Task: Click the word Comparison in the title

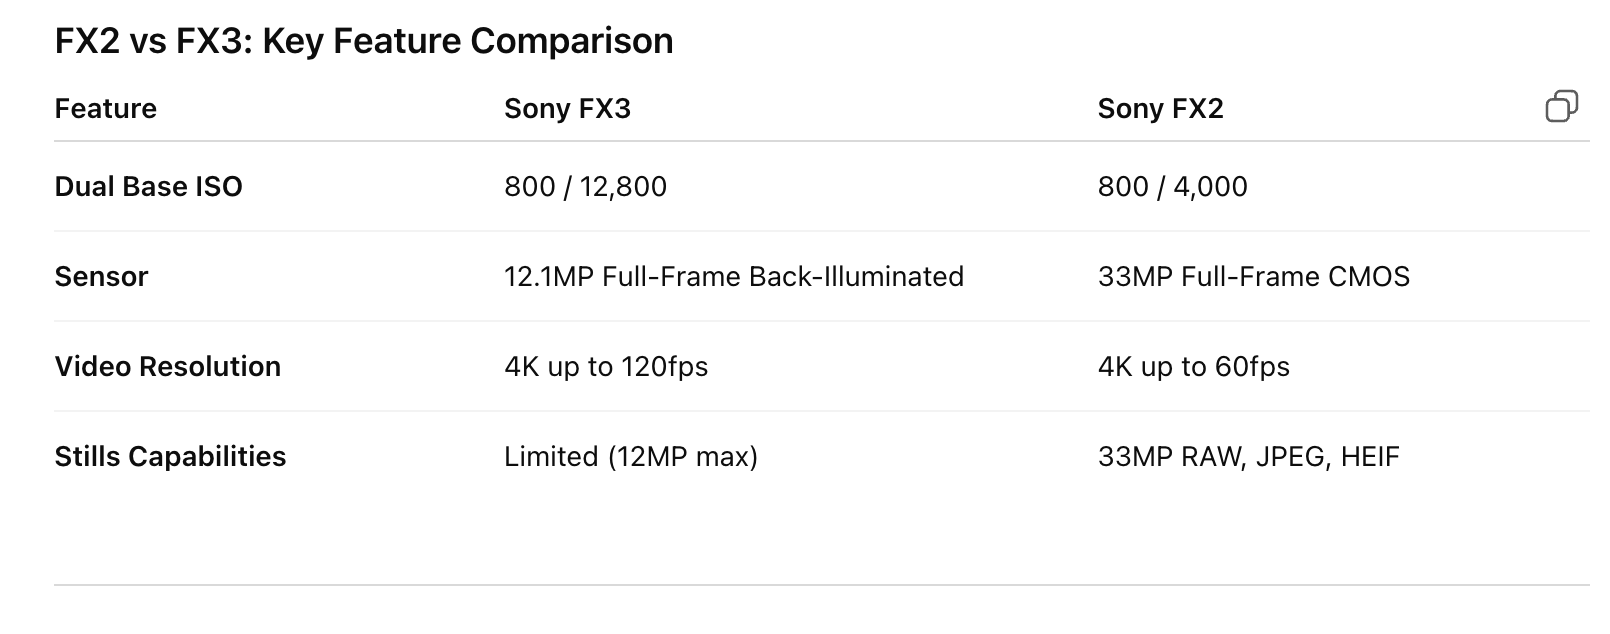Action: tap(572, 41)
